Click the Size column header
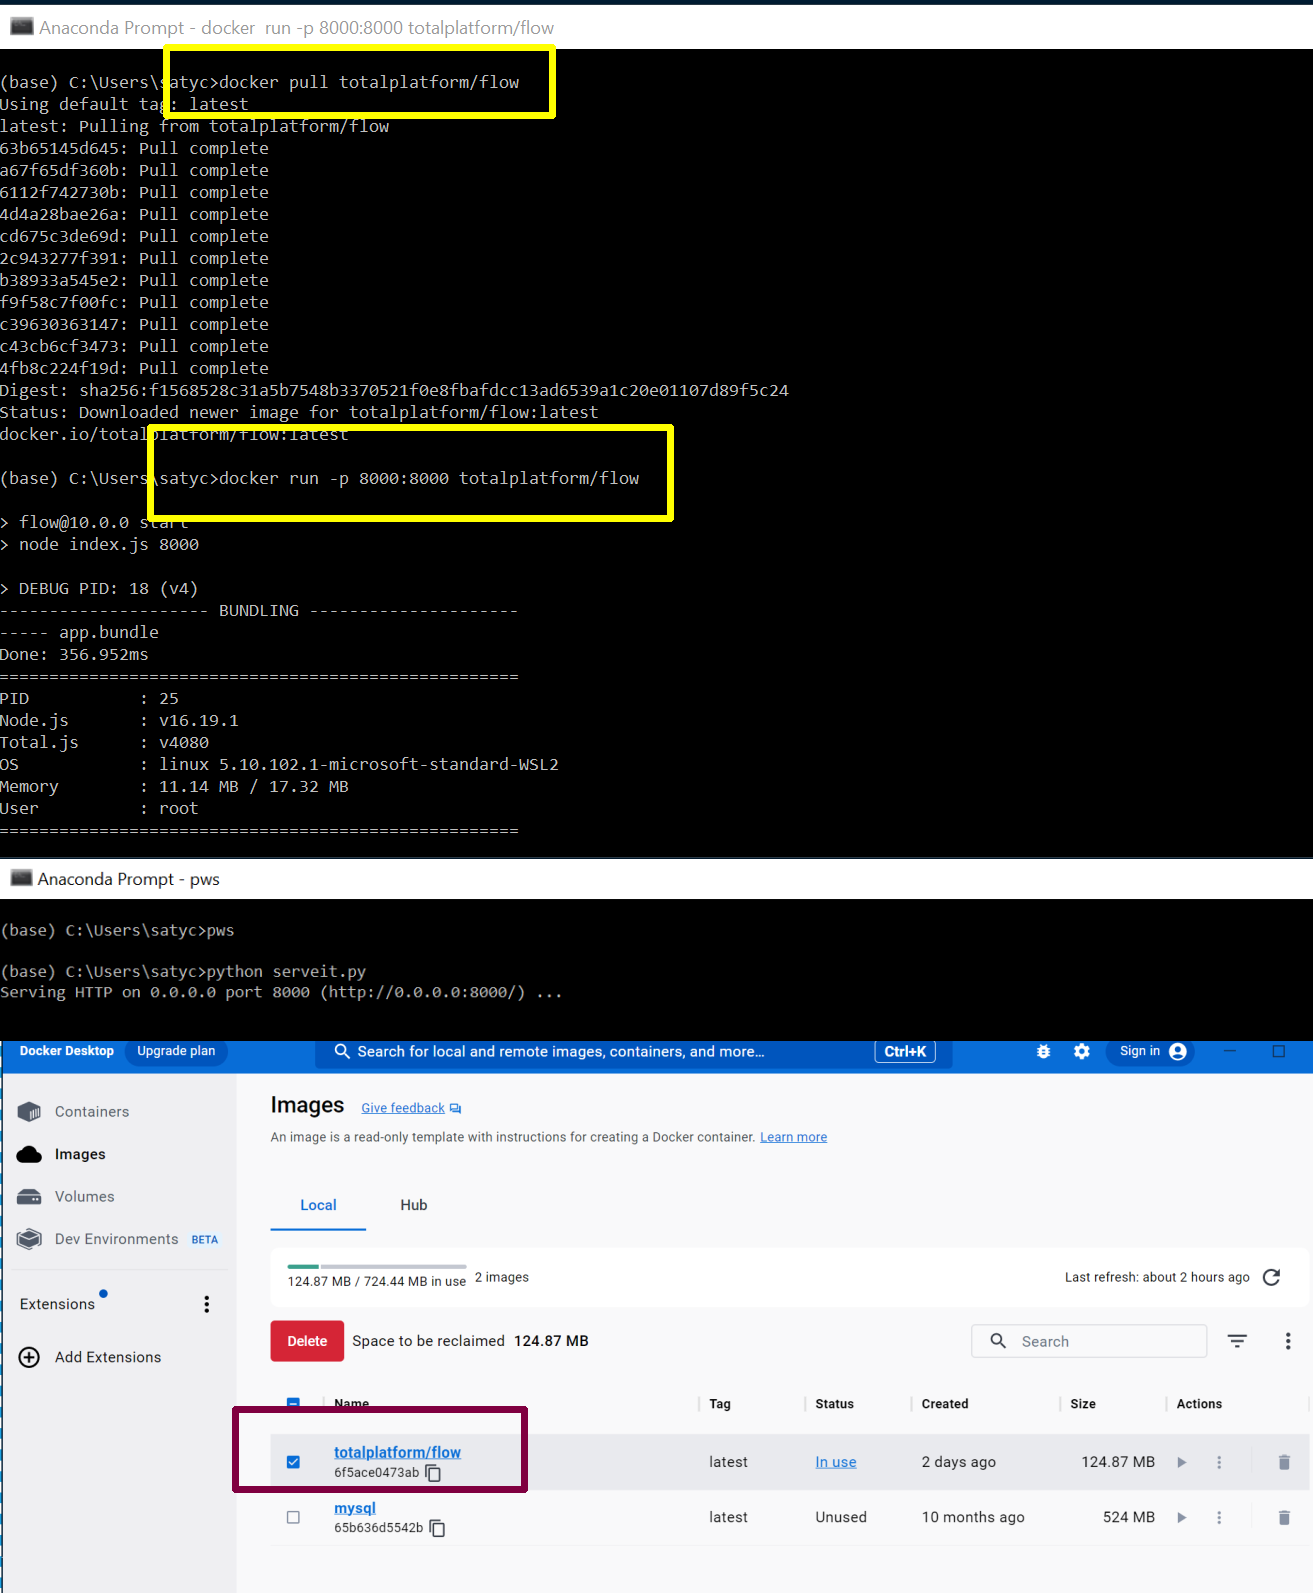The width and height of the screenshot is (1313, 1593). [x=1083, y=1404]
